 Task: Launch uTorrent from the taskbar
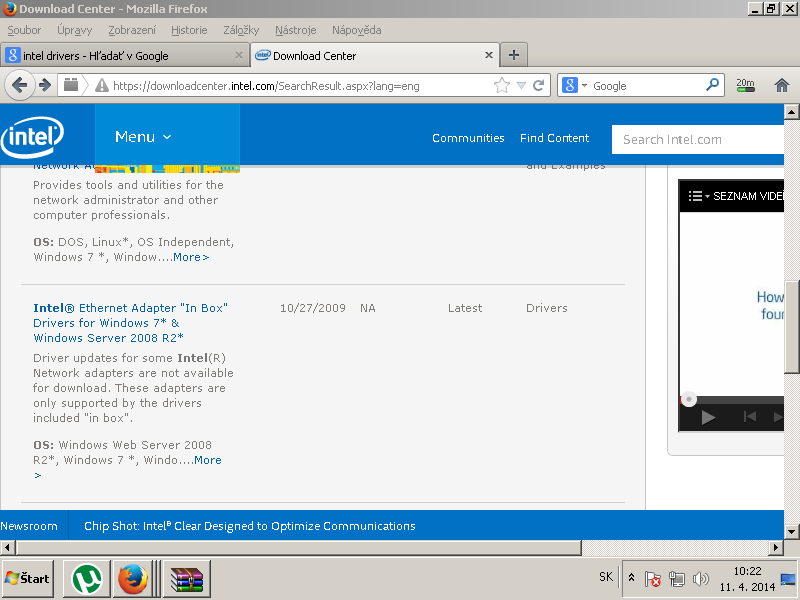pyautogui.click(x=86, y=579)
